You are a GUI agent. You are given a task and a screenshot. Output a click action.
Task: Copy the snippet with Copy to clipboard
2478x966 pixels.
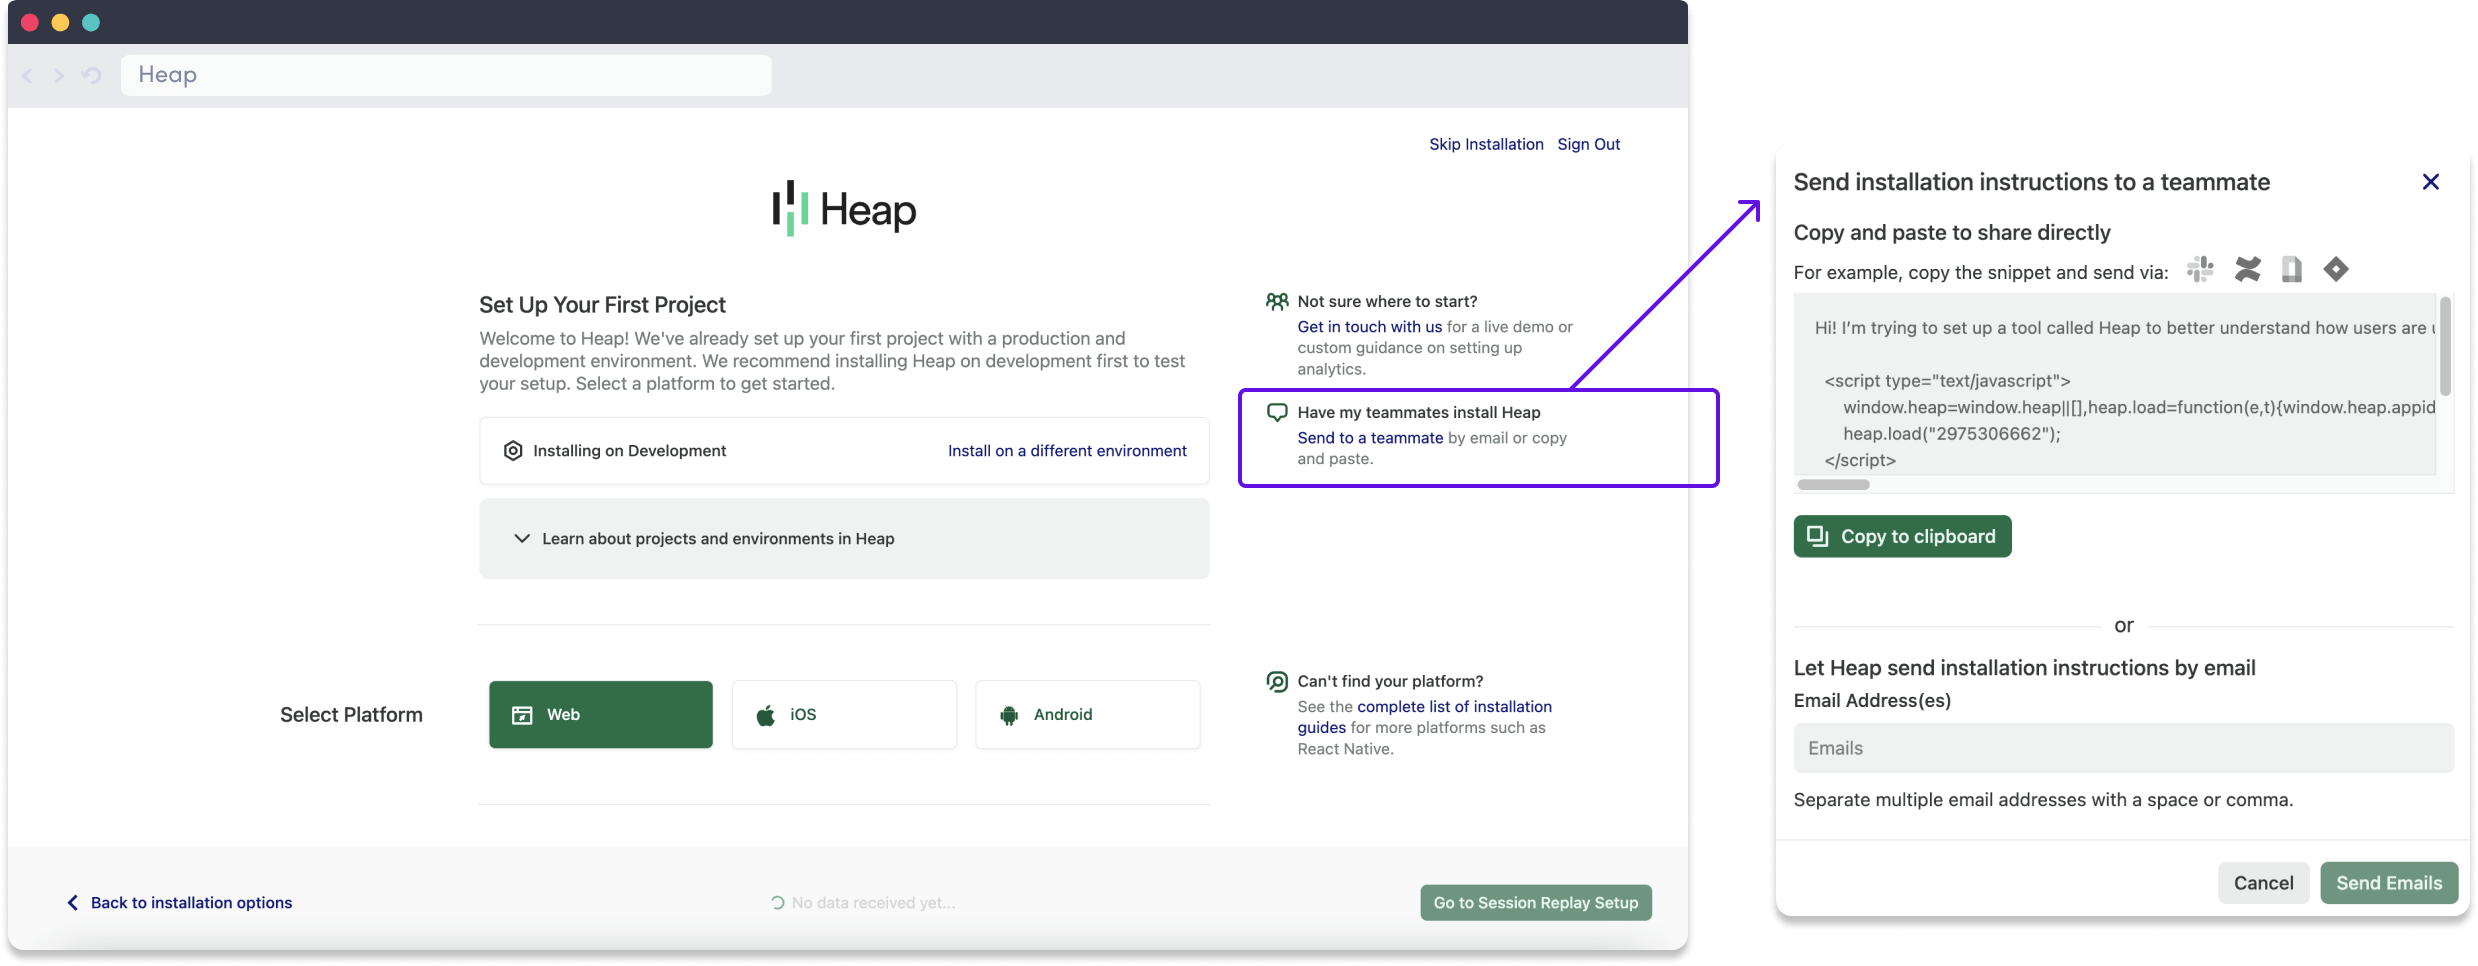click(x=1902, y=537)
